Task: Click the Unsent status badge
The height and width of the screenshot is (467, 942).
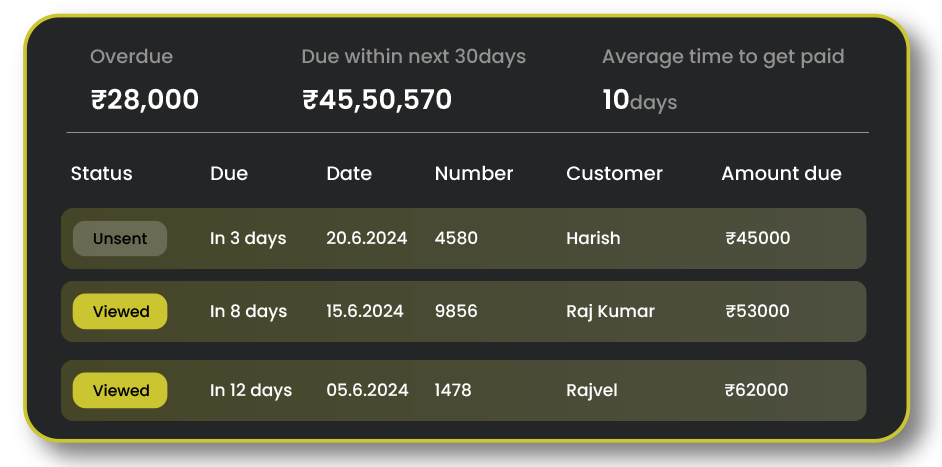Action: pos(120,239)
